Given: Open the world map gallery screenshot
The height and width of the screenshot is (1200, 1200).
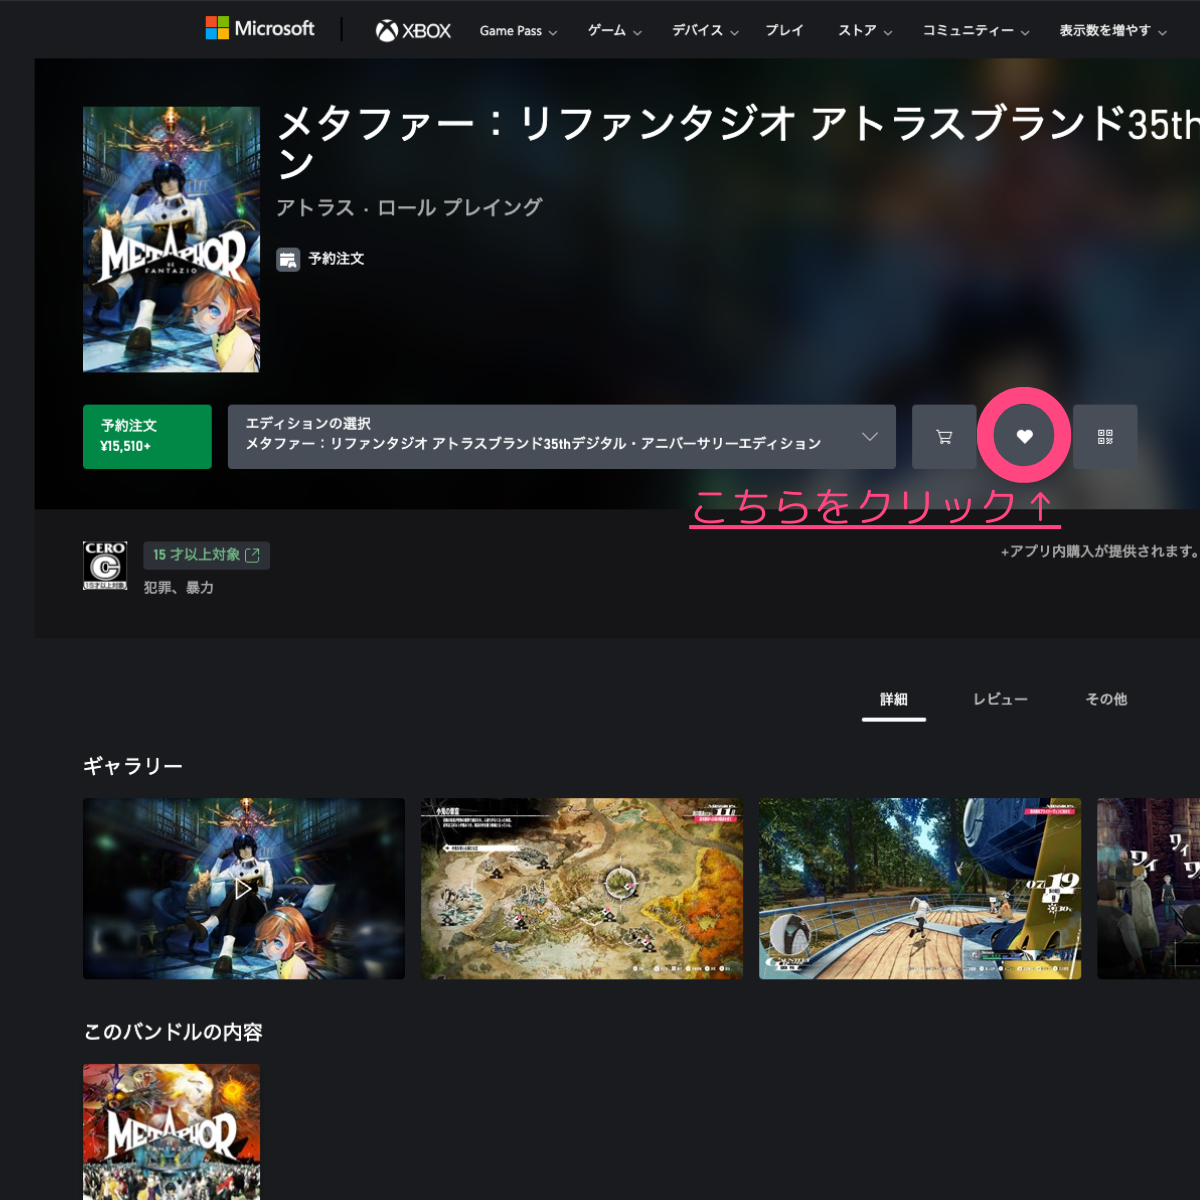Looking at the screenshot, I should pos(582,888).
